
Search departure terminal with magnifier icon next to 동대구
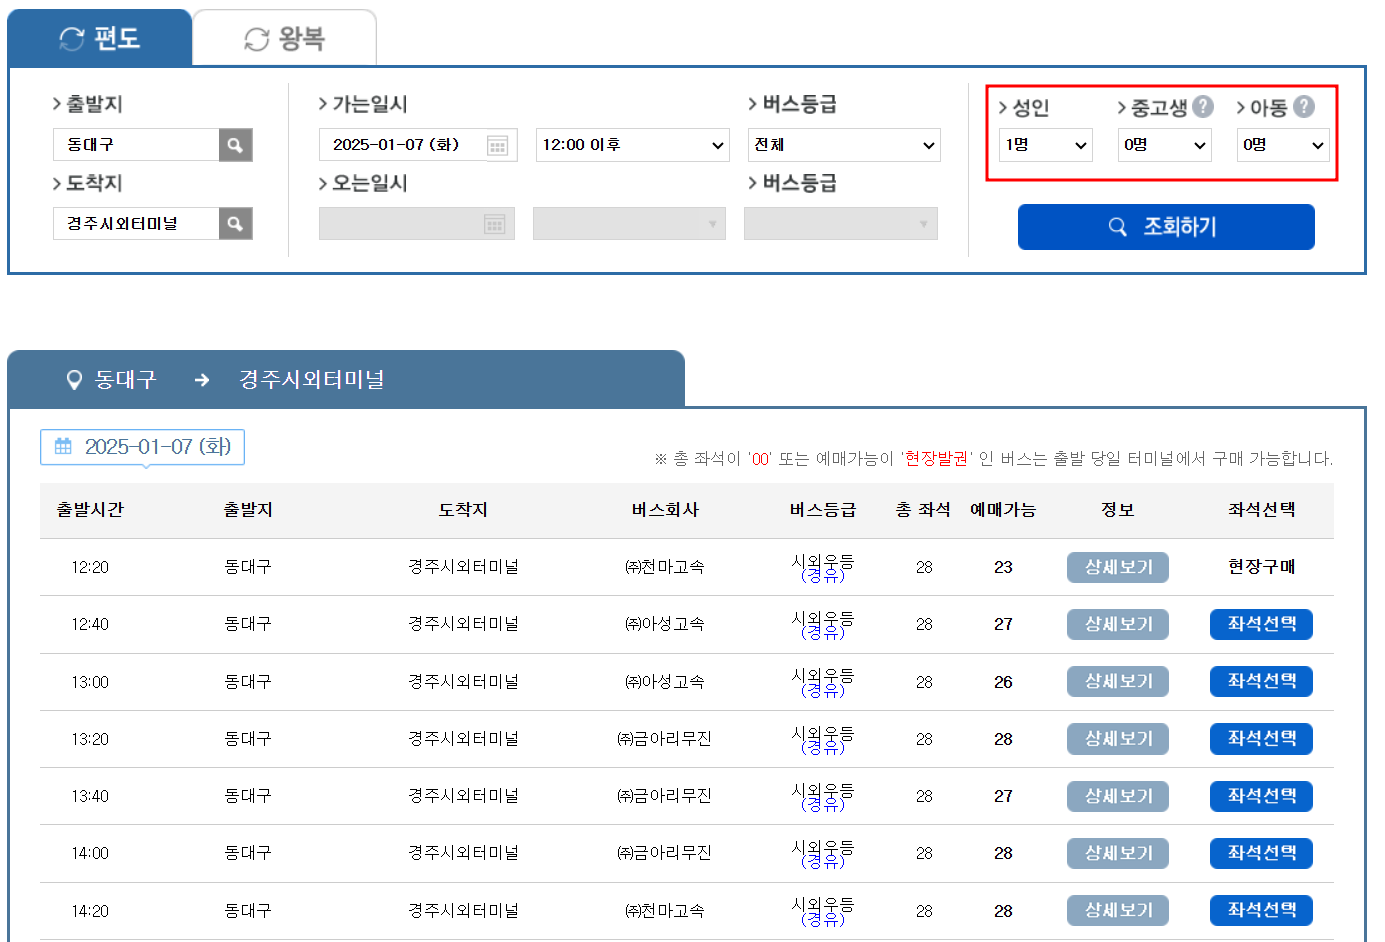pos(235,145)
